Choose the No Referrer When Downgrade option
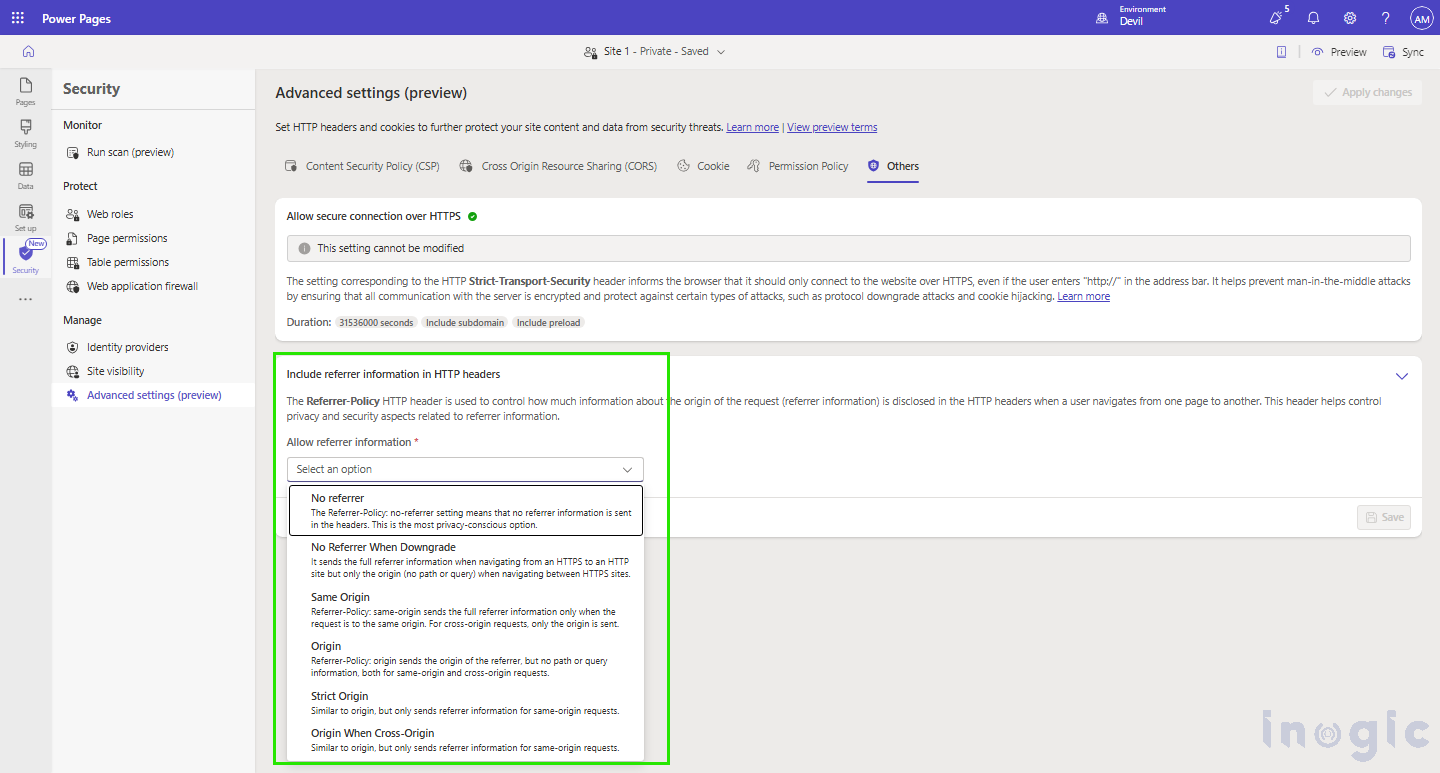This screenshot has height=773, width=1440. pyautogui.click(x=466, y=560)
